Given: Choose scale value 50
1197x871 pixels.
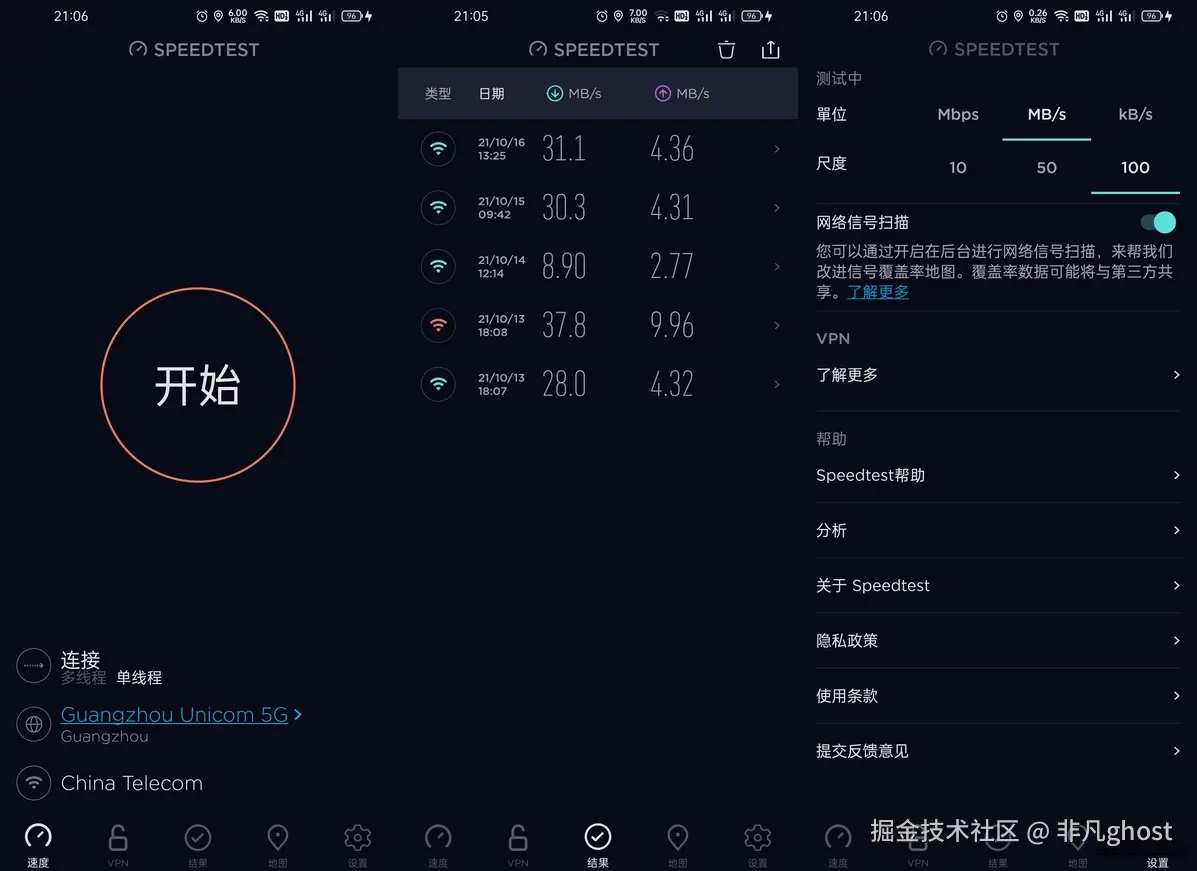Looking at the screenshot, I should tap(1047, 167).
